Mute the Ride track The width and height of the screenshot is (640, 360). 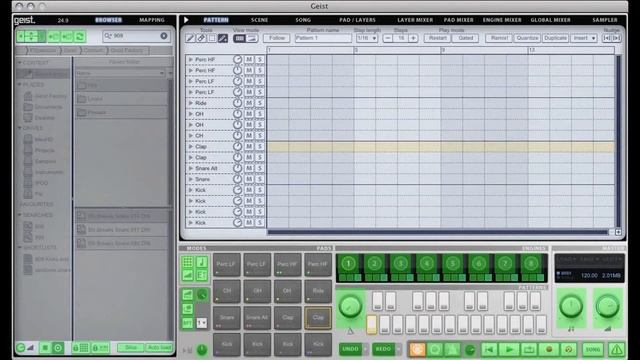pyautogui.click(x=249, y=103)
